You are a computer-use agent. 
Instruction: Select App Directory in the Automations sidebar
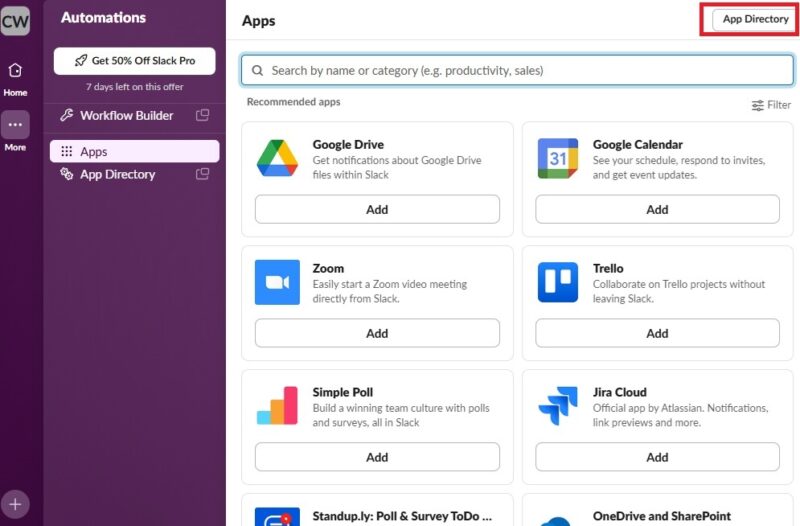click(135, 174)
